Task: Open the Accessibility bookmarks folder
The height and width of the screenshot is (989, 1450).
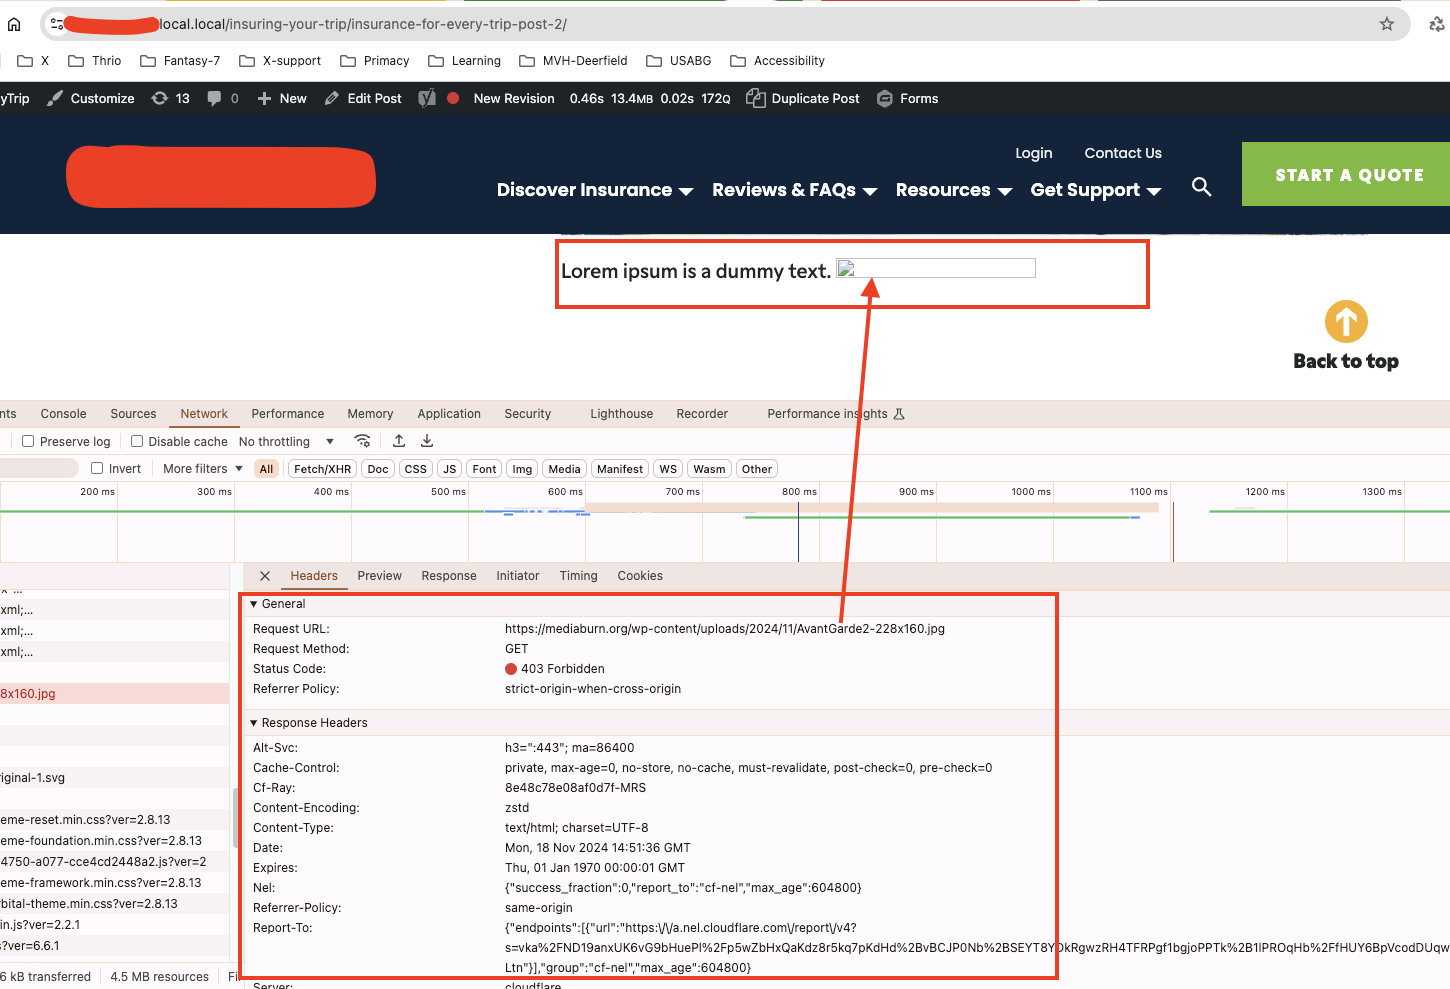Action: point(778,61)
